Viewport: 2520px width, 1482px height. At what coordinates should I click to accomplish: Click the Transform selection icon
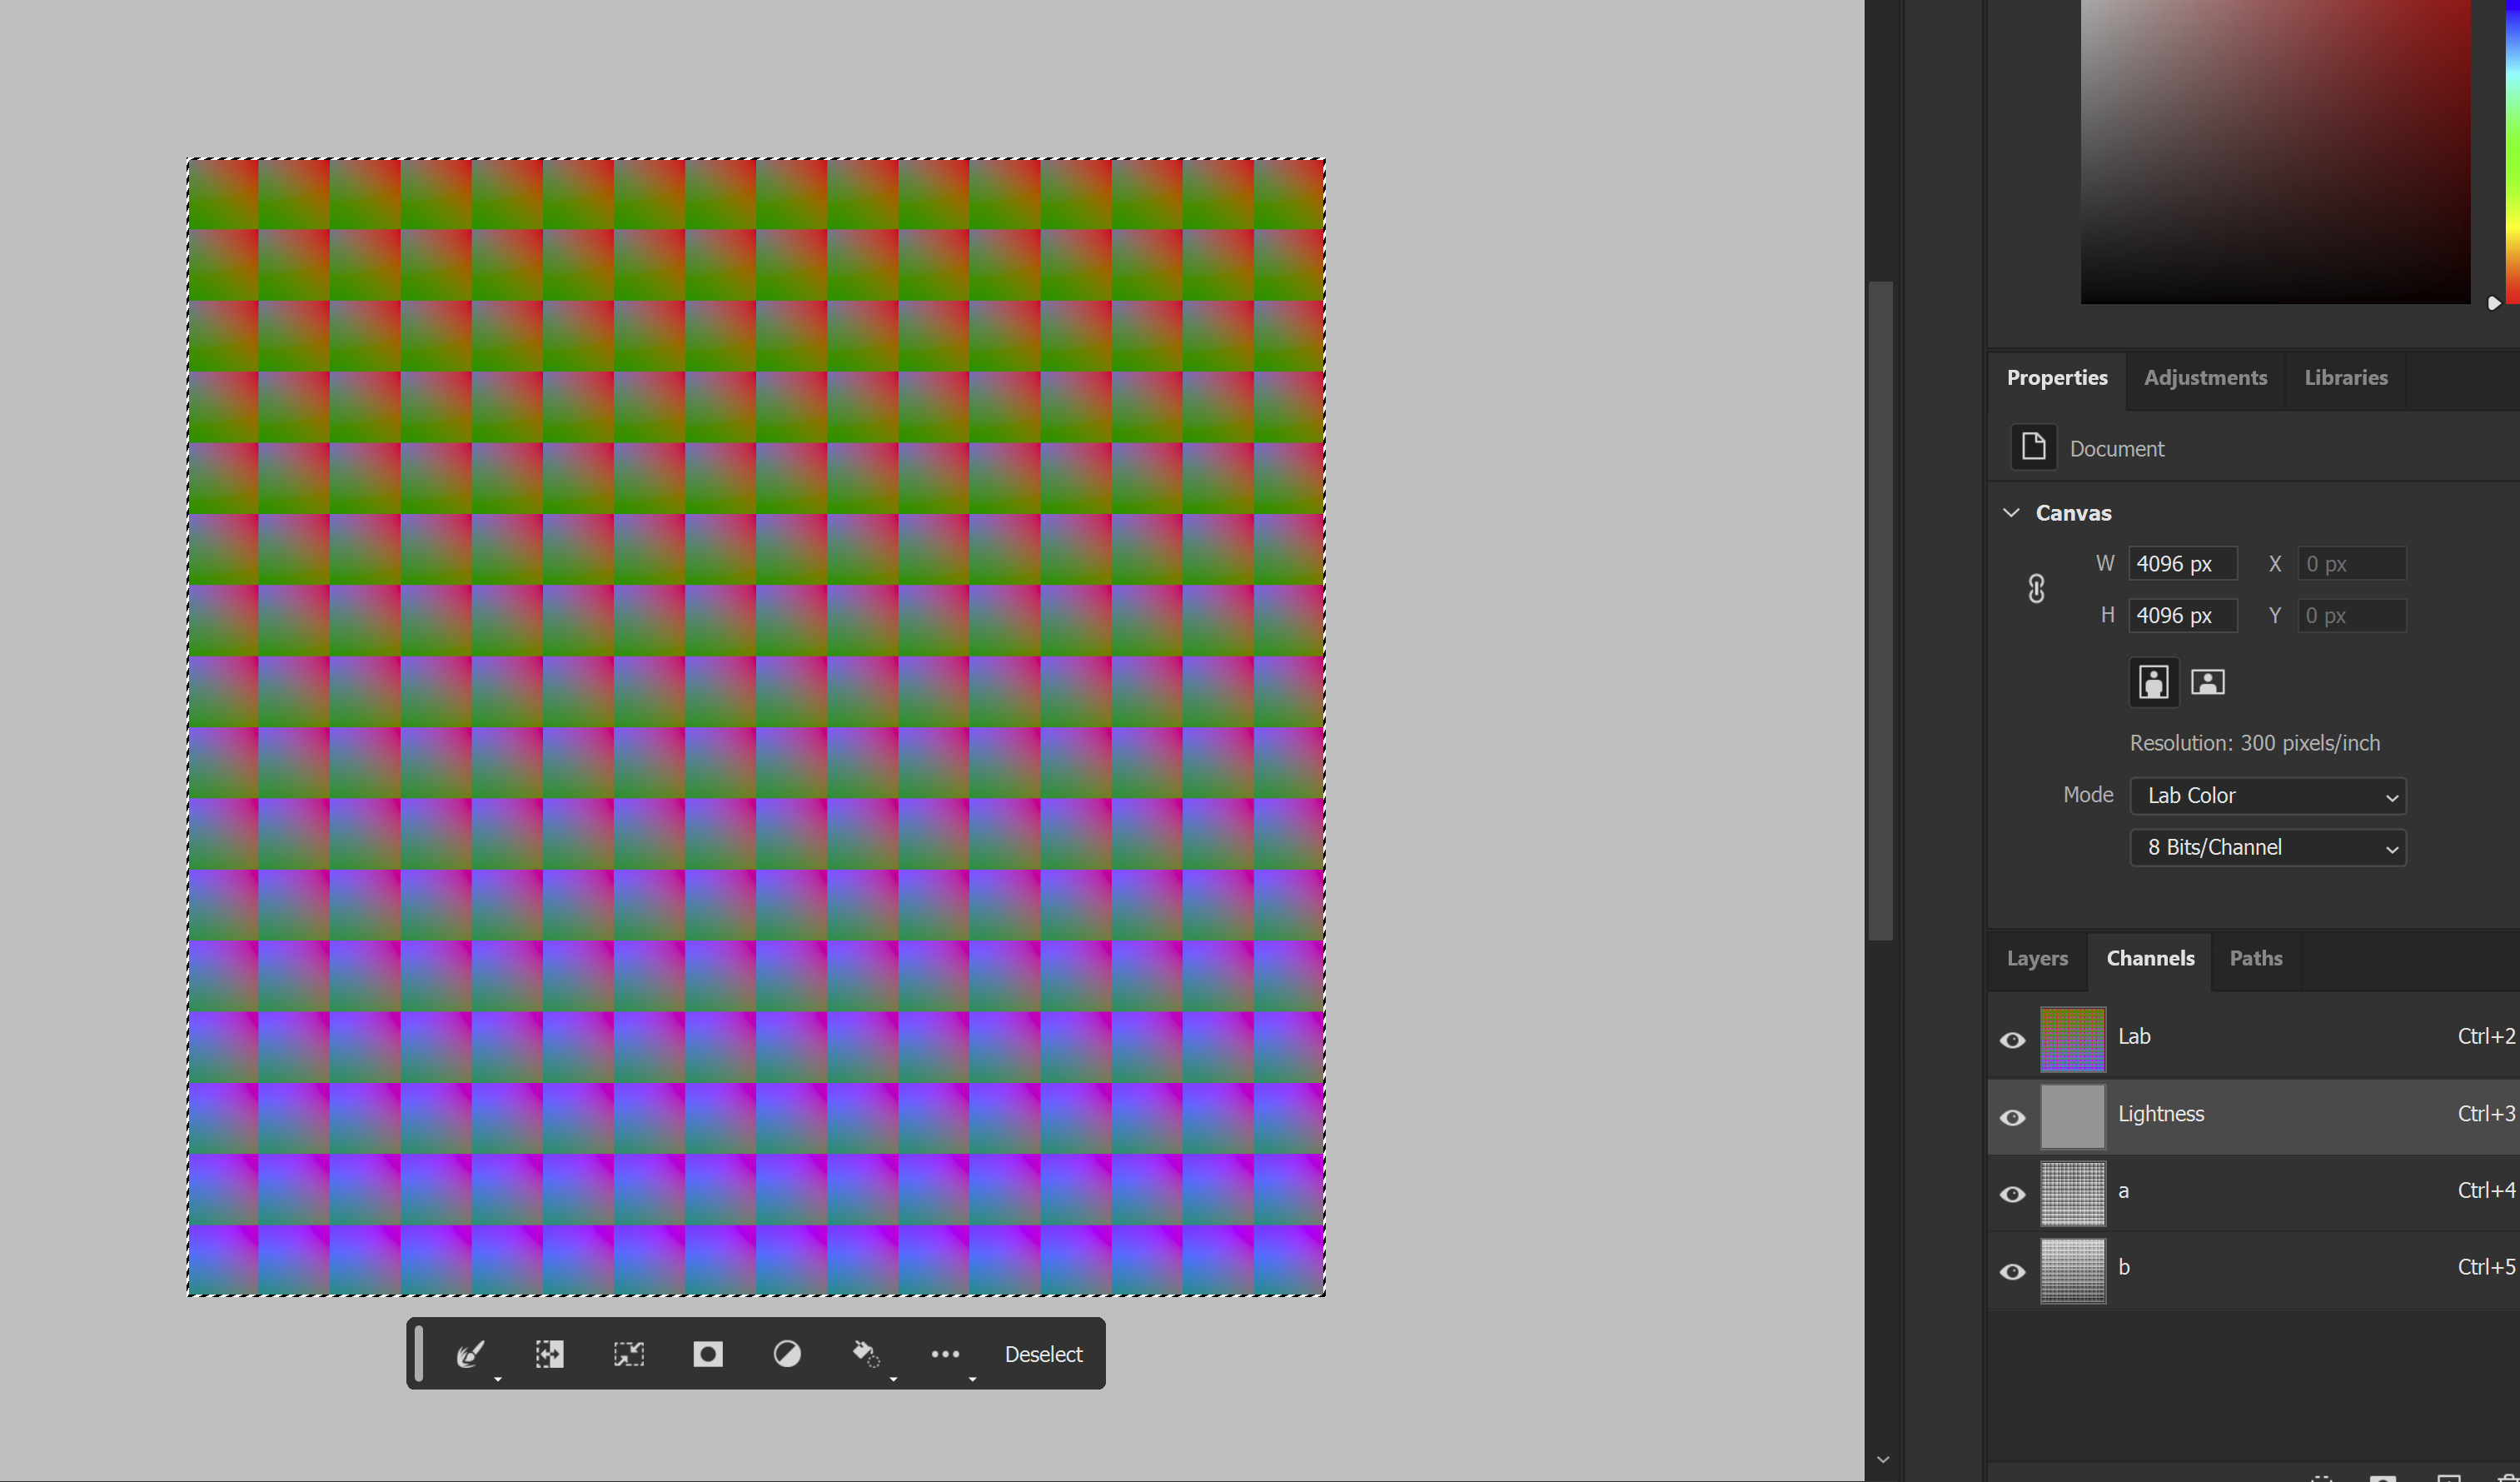point(628,1354)
